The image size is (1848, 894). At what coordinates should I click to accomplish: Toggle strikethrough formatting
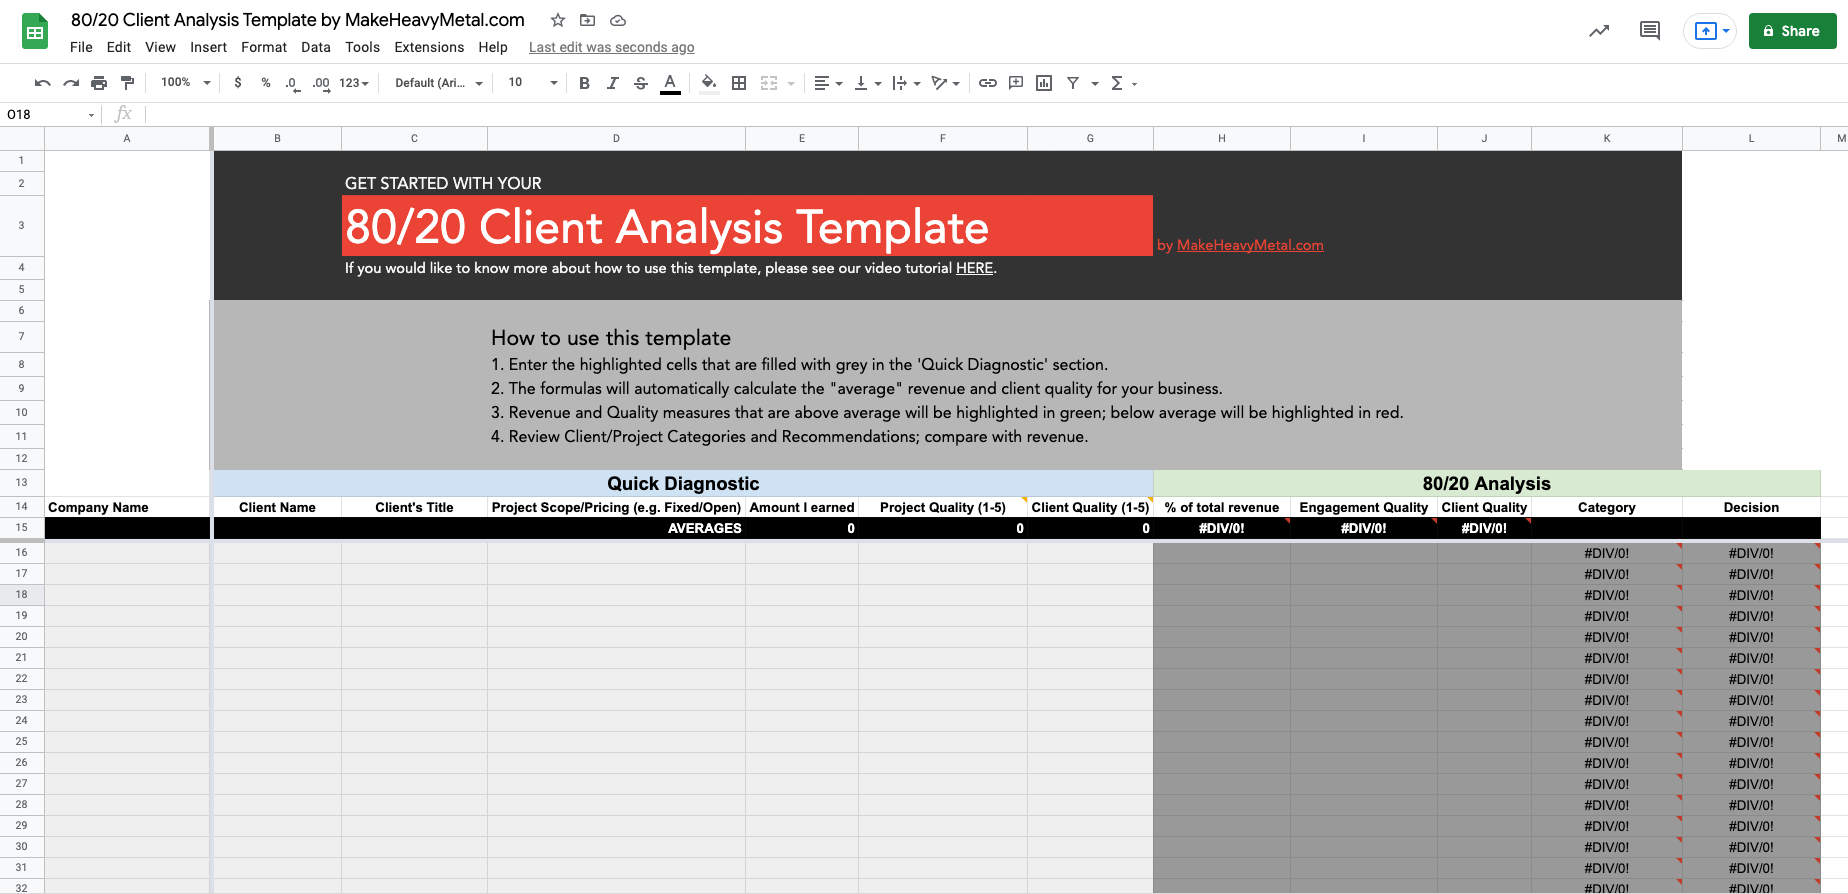tap(641, 83)
